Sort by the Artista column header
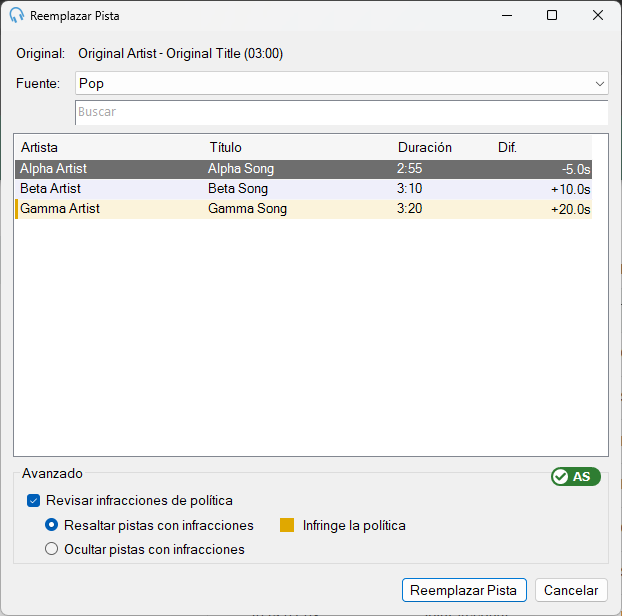622x616 pixels. pos(39,148)
